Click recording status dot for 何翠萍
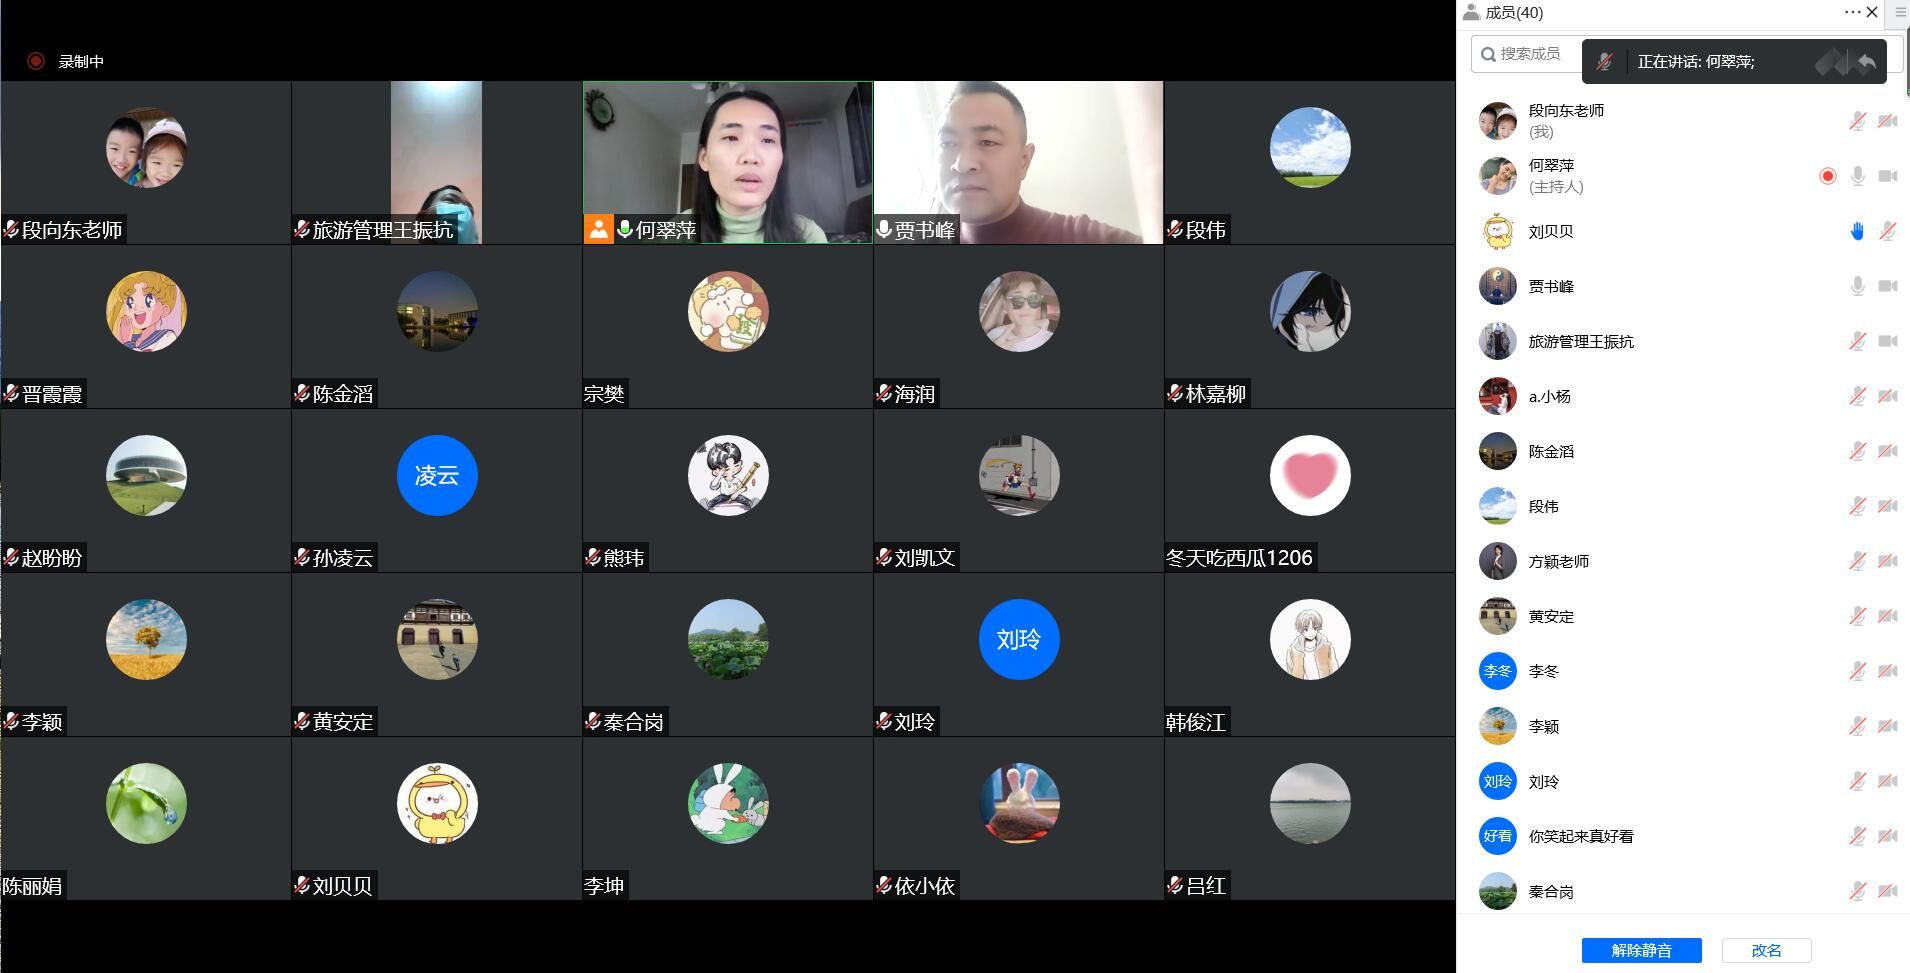The image size is (1910, 973). click(x=1828, y=176)
